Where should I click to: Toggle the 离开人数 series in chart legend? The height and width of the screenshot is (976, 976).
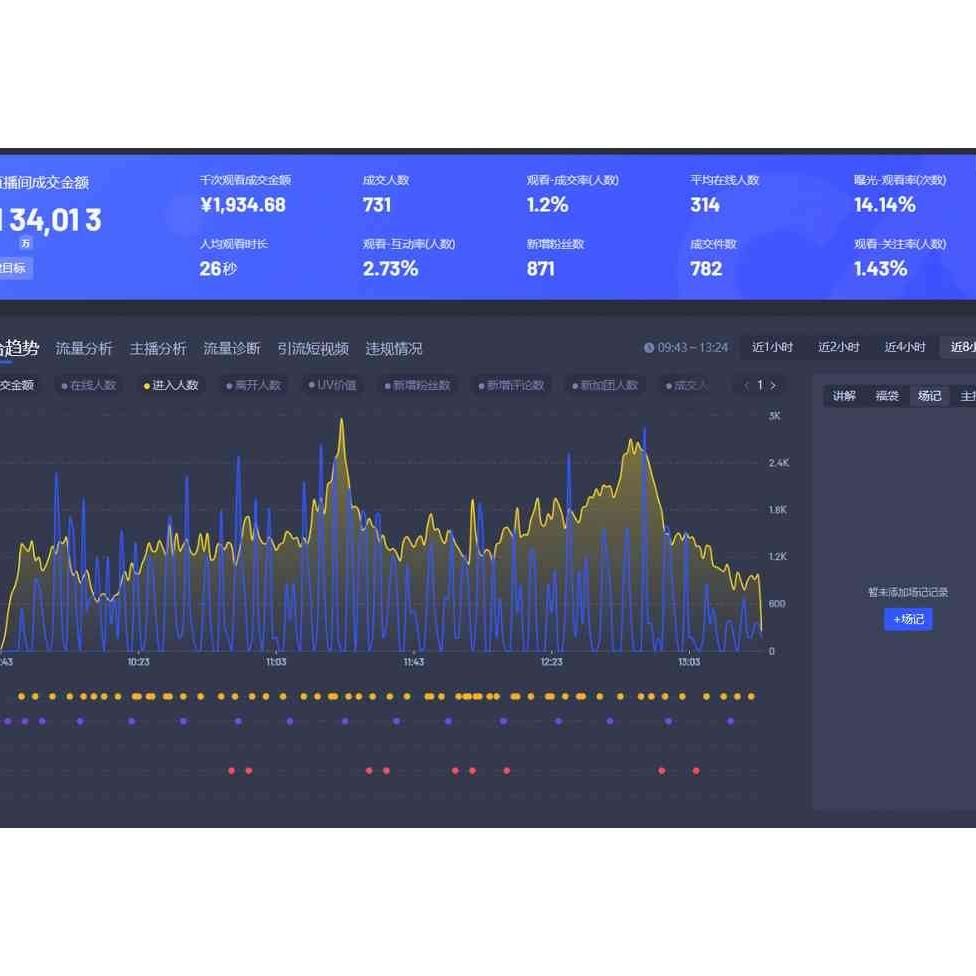pos(254,385)
